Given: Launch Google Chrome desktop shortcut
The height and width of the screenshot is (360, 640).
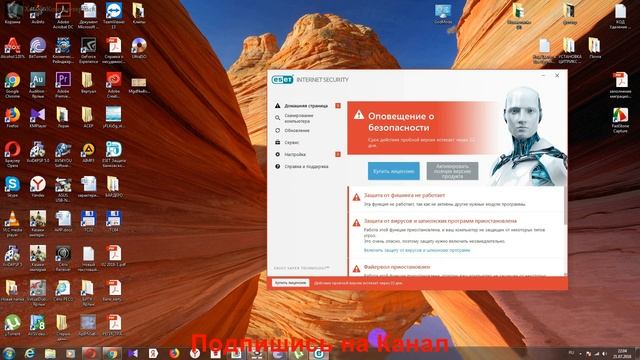Looking at the screenshot, I should click(x=12, y=85).
